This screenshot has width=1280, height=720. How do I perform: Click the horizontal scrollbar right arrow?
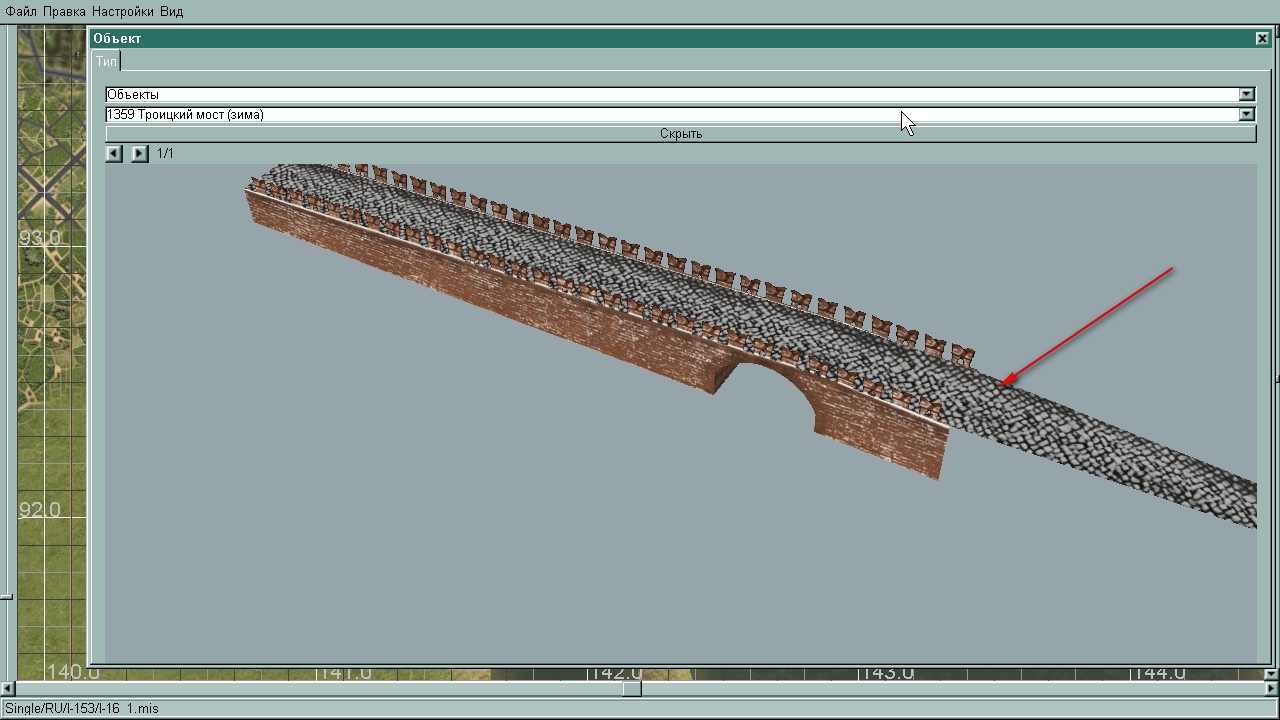[1272, 688]
